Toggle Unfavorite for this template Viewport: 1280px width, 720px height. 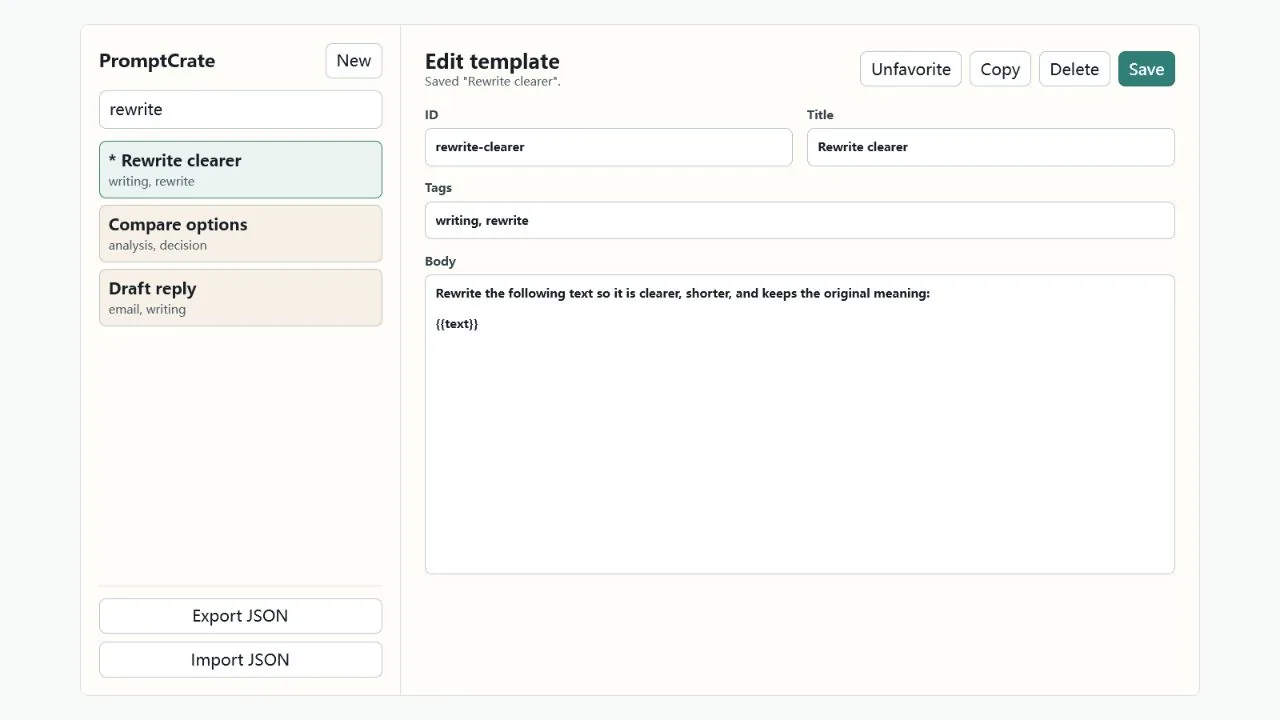click(x=911, y=69)
